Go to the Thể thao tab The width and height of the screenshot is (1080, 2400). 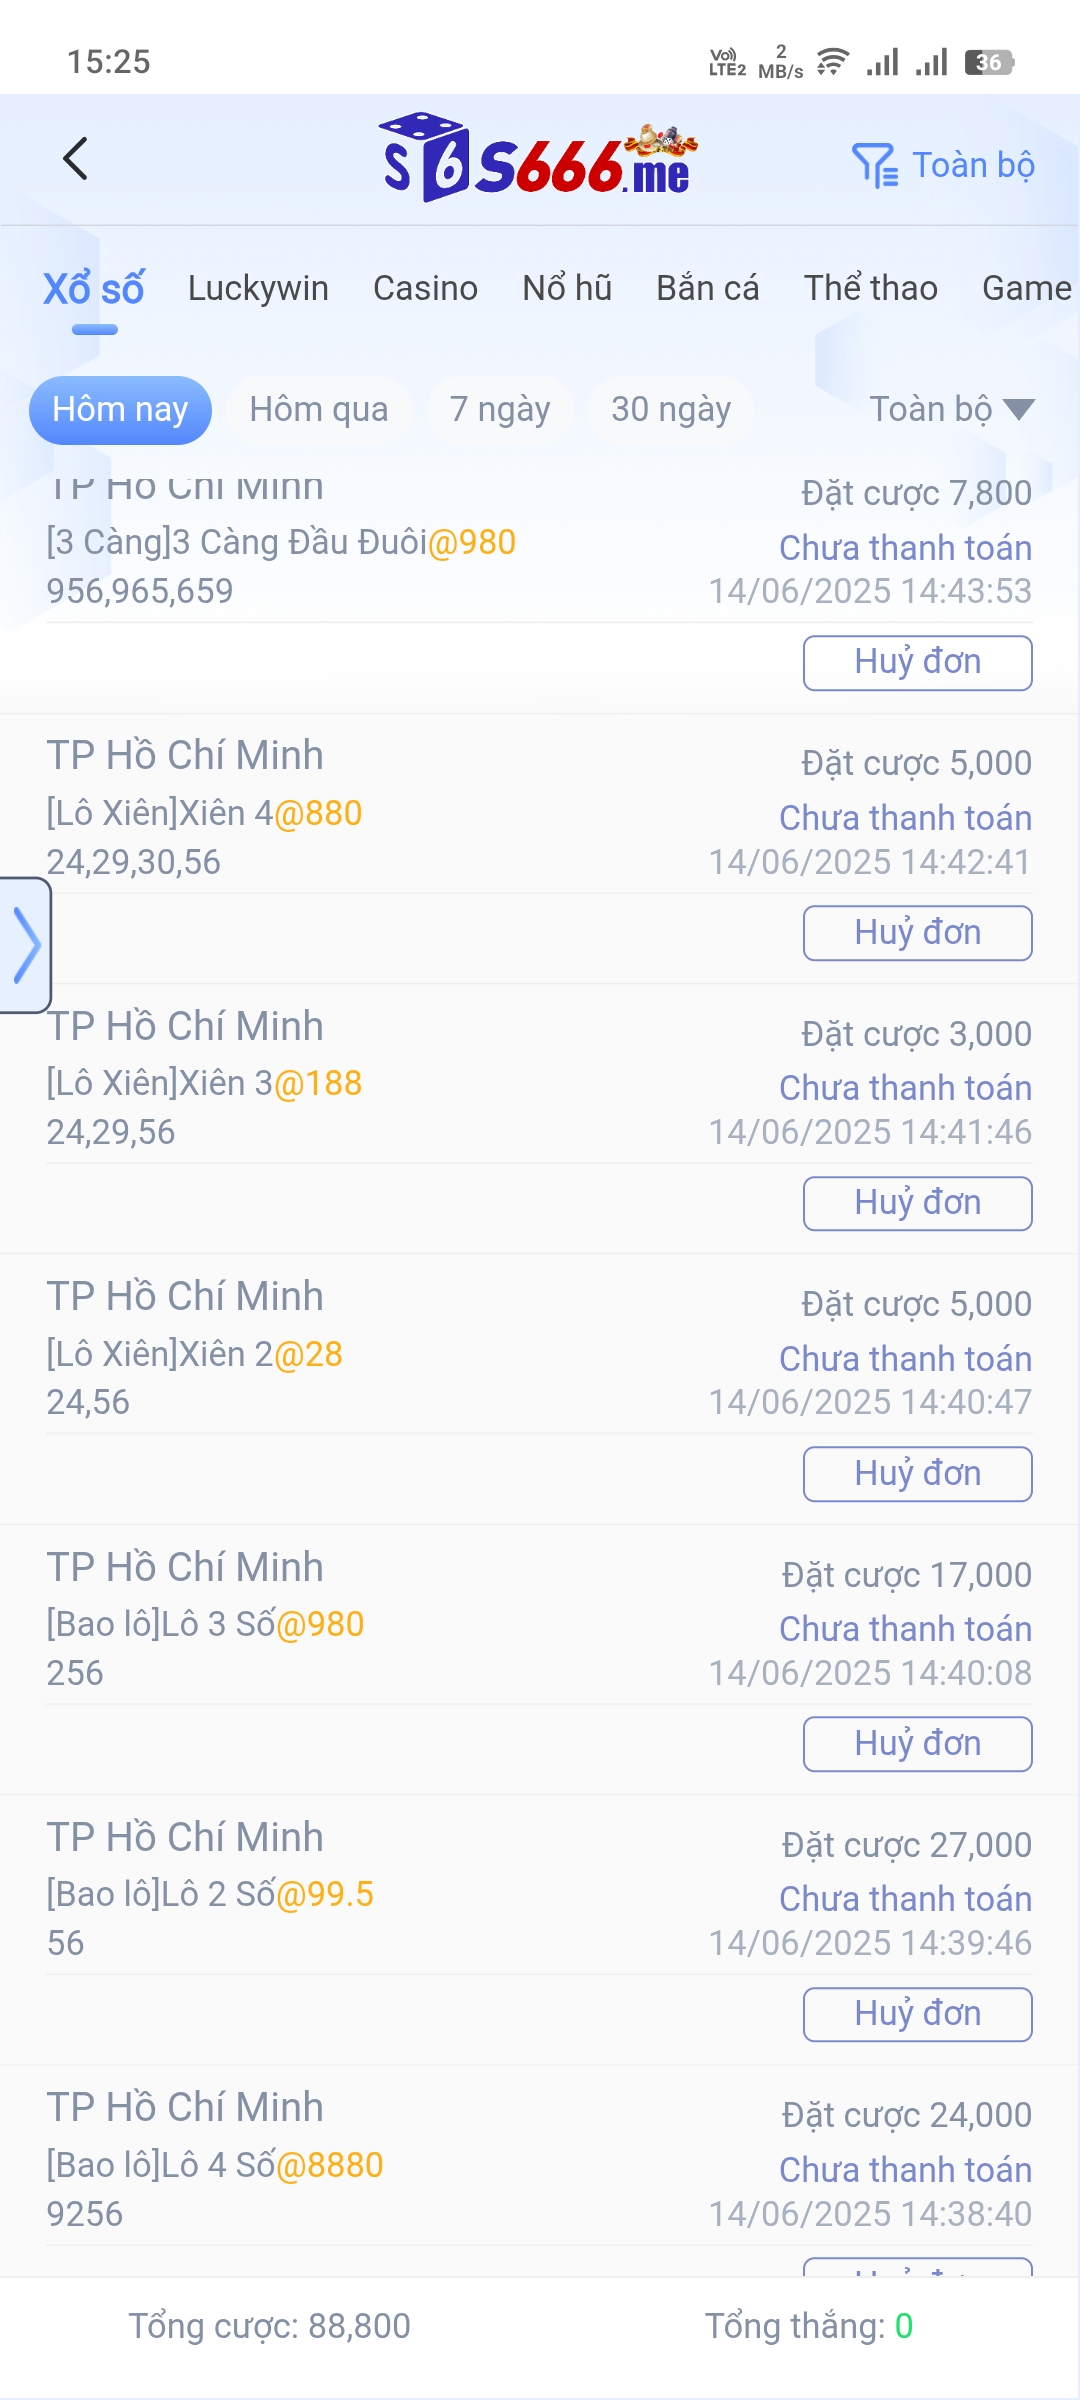tap(870, 288)
